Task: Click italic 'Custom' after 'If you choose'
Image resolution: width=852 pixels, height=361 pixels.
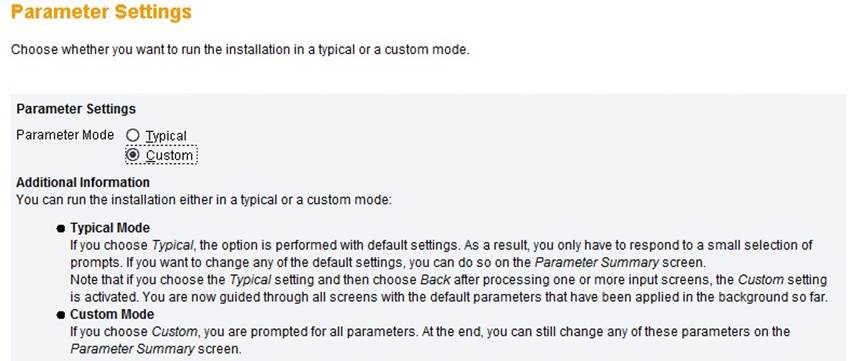Action: (x=173, y=332)
